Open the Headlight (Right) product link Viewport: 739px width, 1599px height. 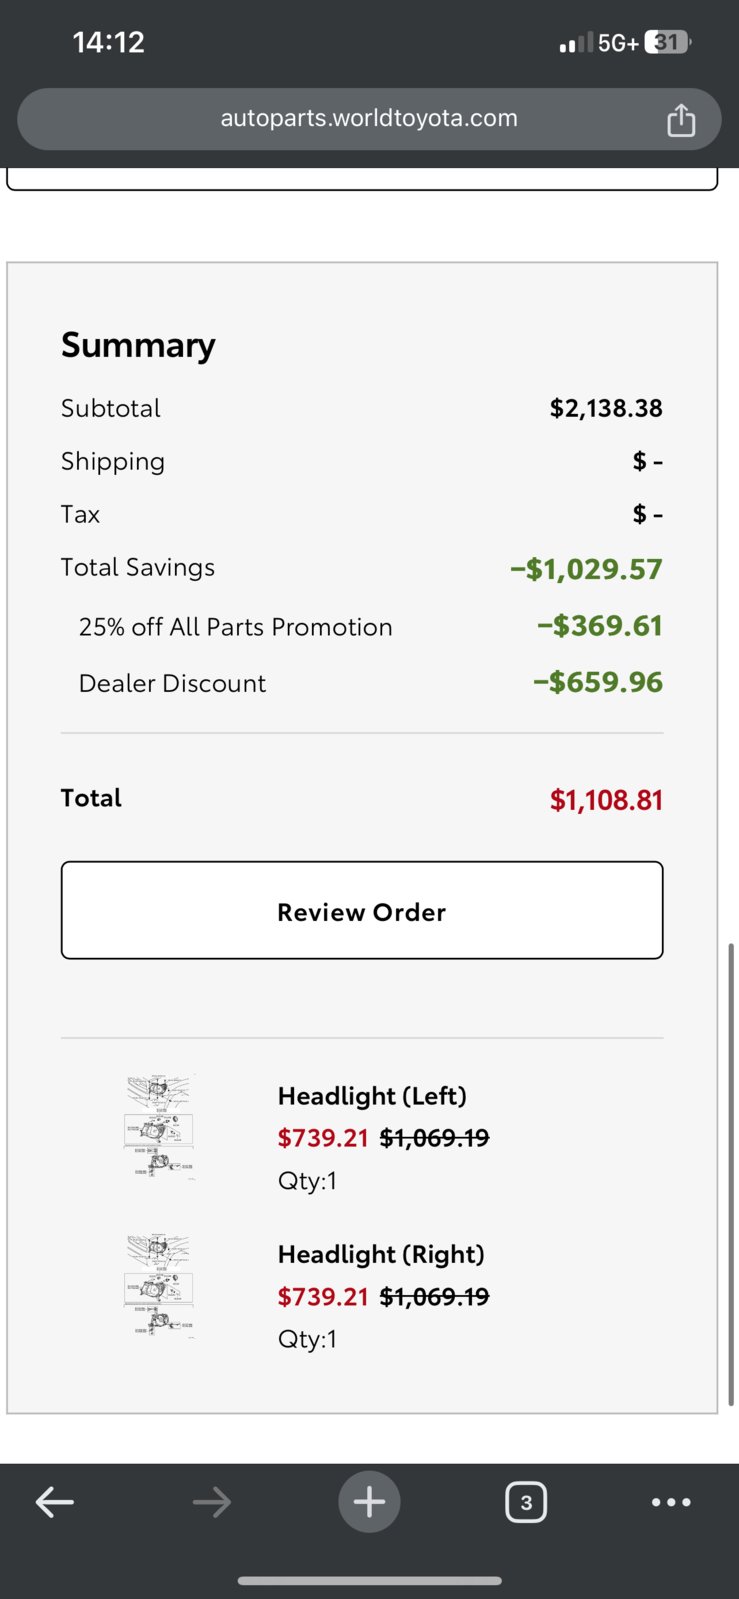(x=381, y=1254)
